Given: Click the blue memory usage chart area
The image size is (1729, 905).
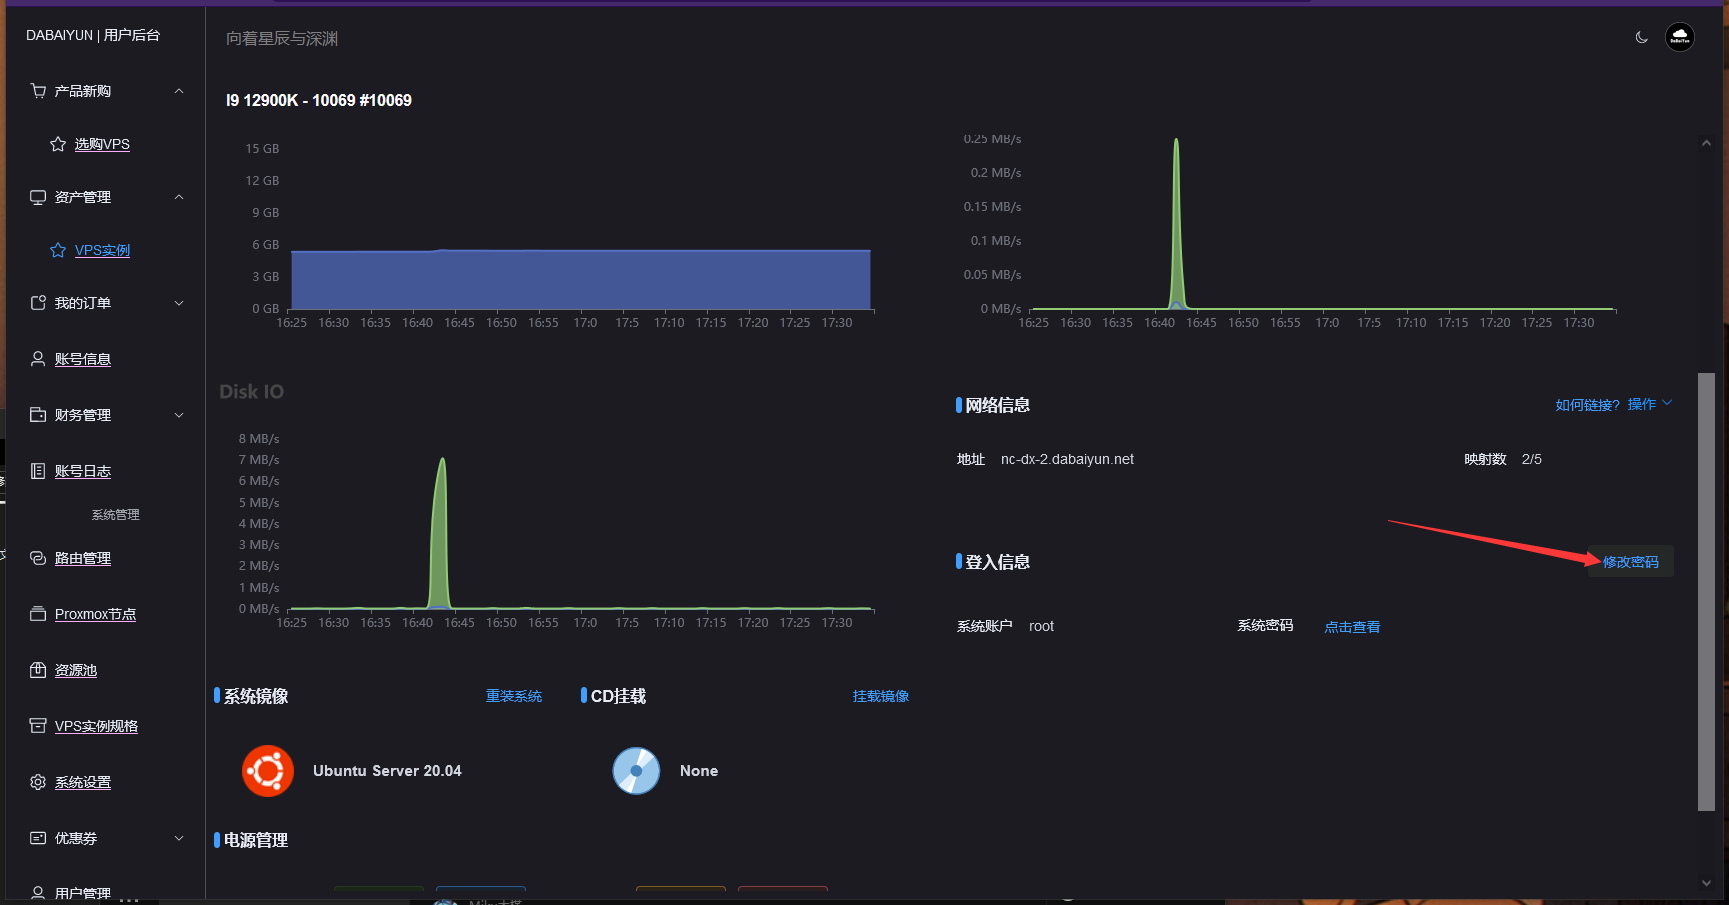Looking at the screenshot, I should [580, 279].
